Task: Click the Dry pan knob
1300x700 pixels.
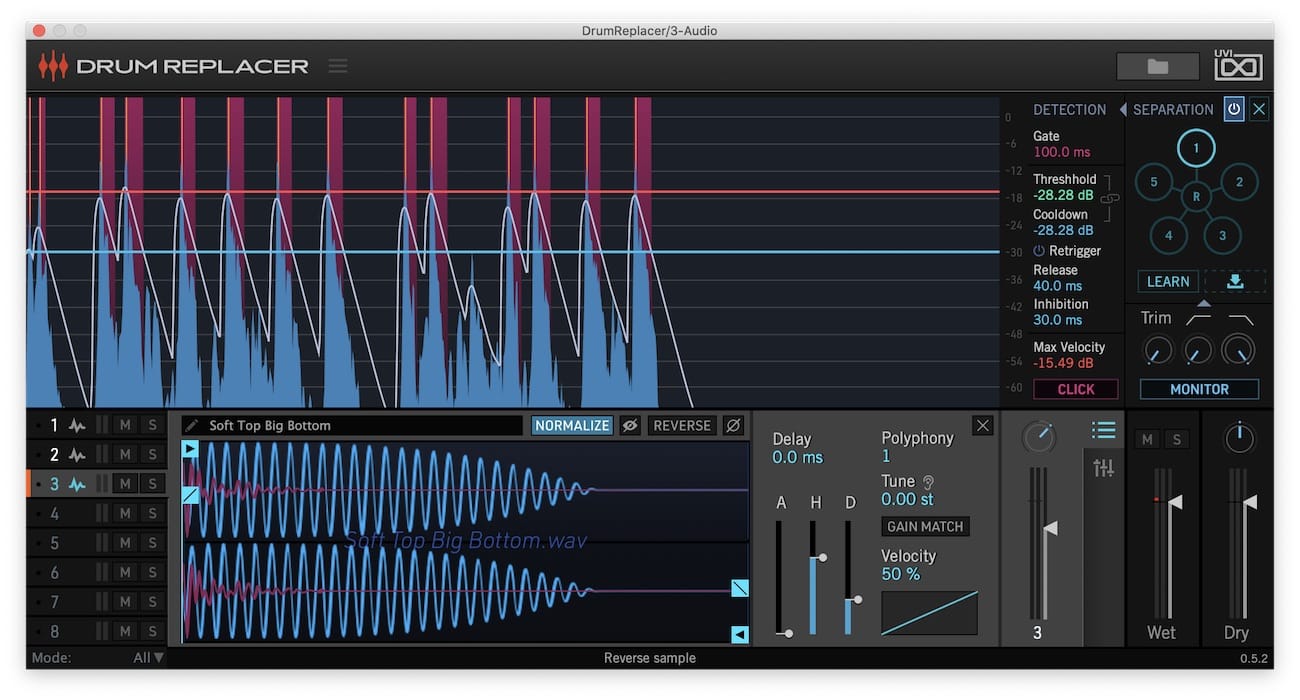Action: 1239,437
